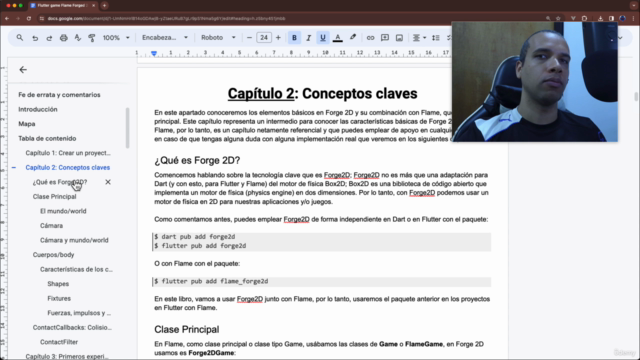The height and width of the screenshot is (360, 640).
Task: Open the text alignment dropdown
Action: pos(419,38)
